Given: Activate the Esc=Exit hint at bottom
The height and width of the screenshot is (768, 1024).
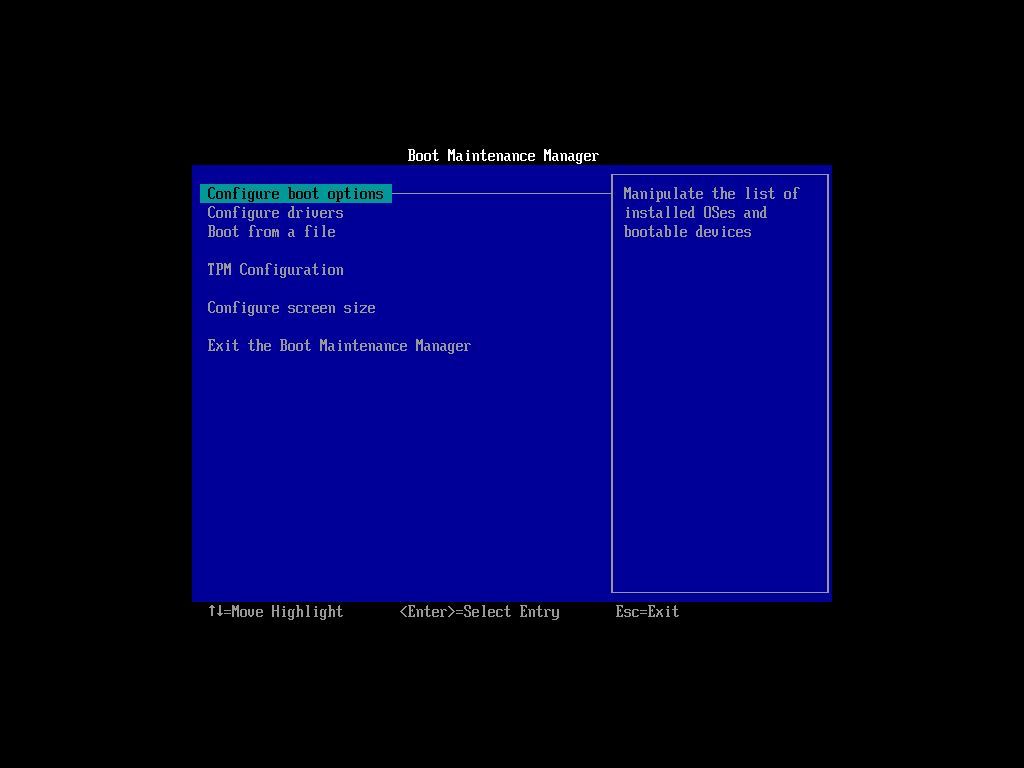Looking at the screenshot, I should 646,611.
